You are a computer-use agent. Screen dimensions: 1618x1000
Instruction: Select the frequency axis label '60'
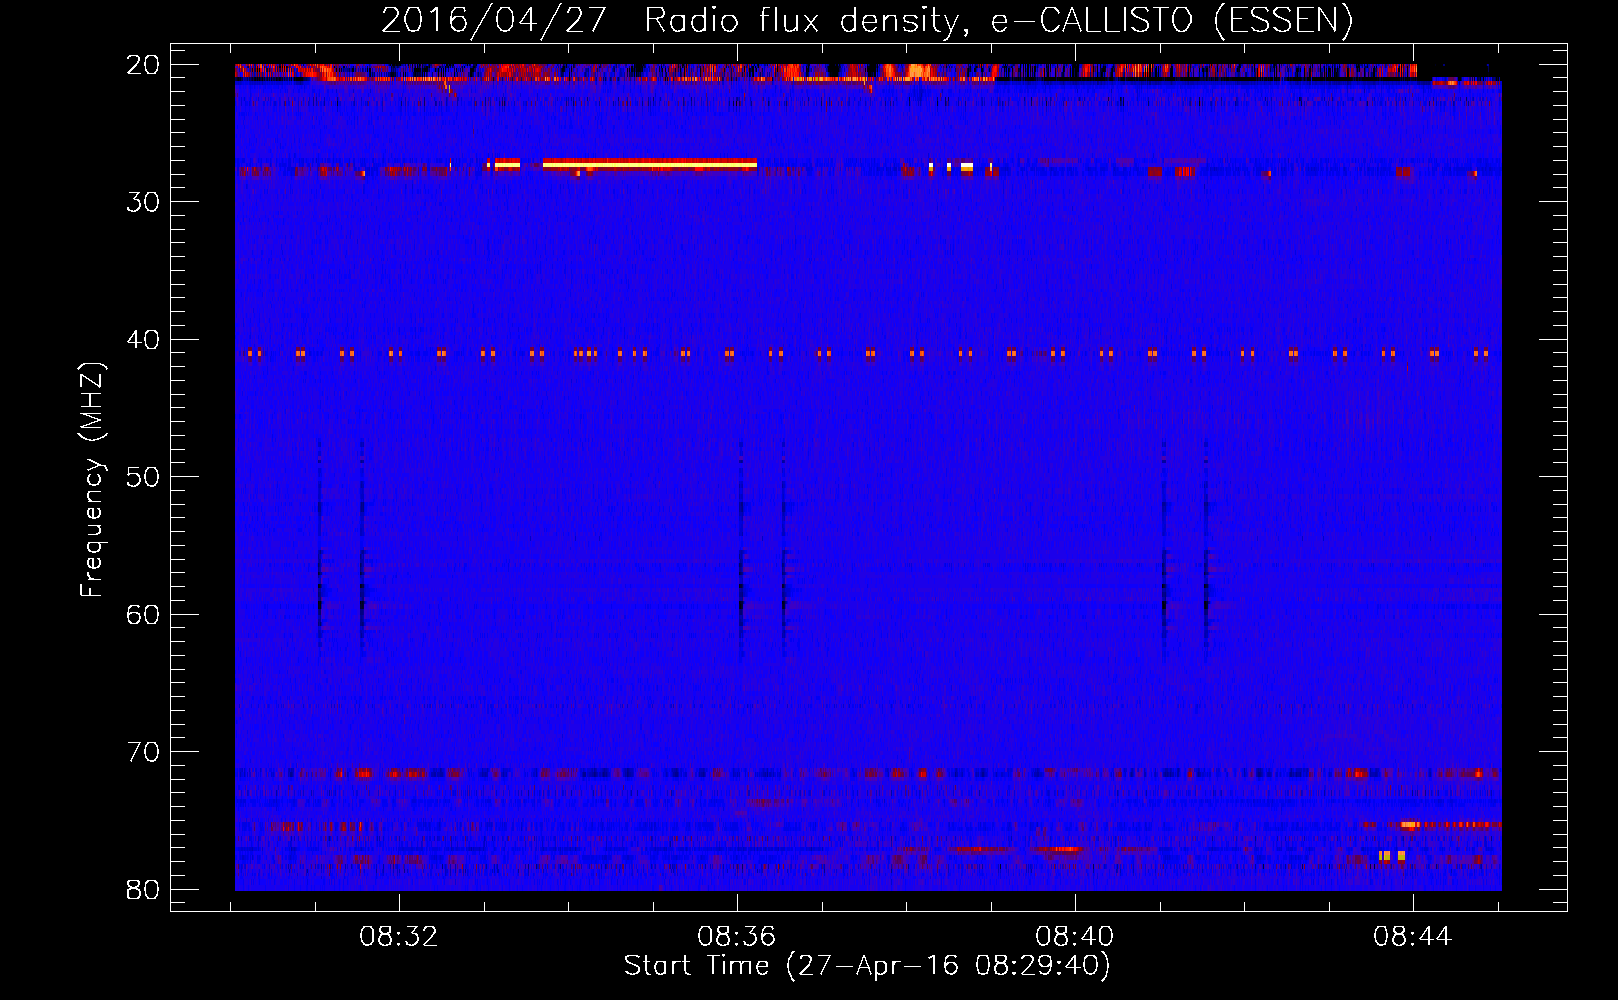coord(144,614)
